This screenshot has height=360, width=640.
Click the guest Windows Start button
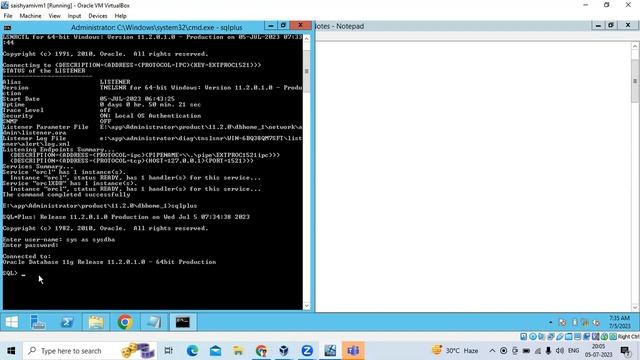coord(12,322)
